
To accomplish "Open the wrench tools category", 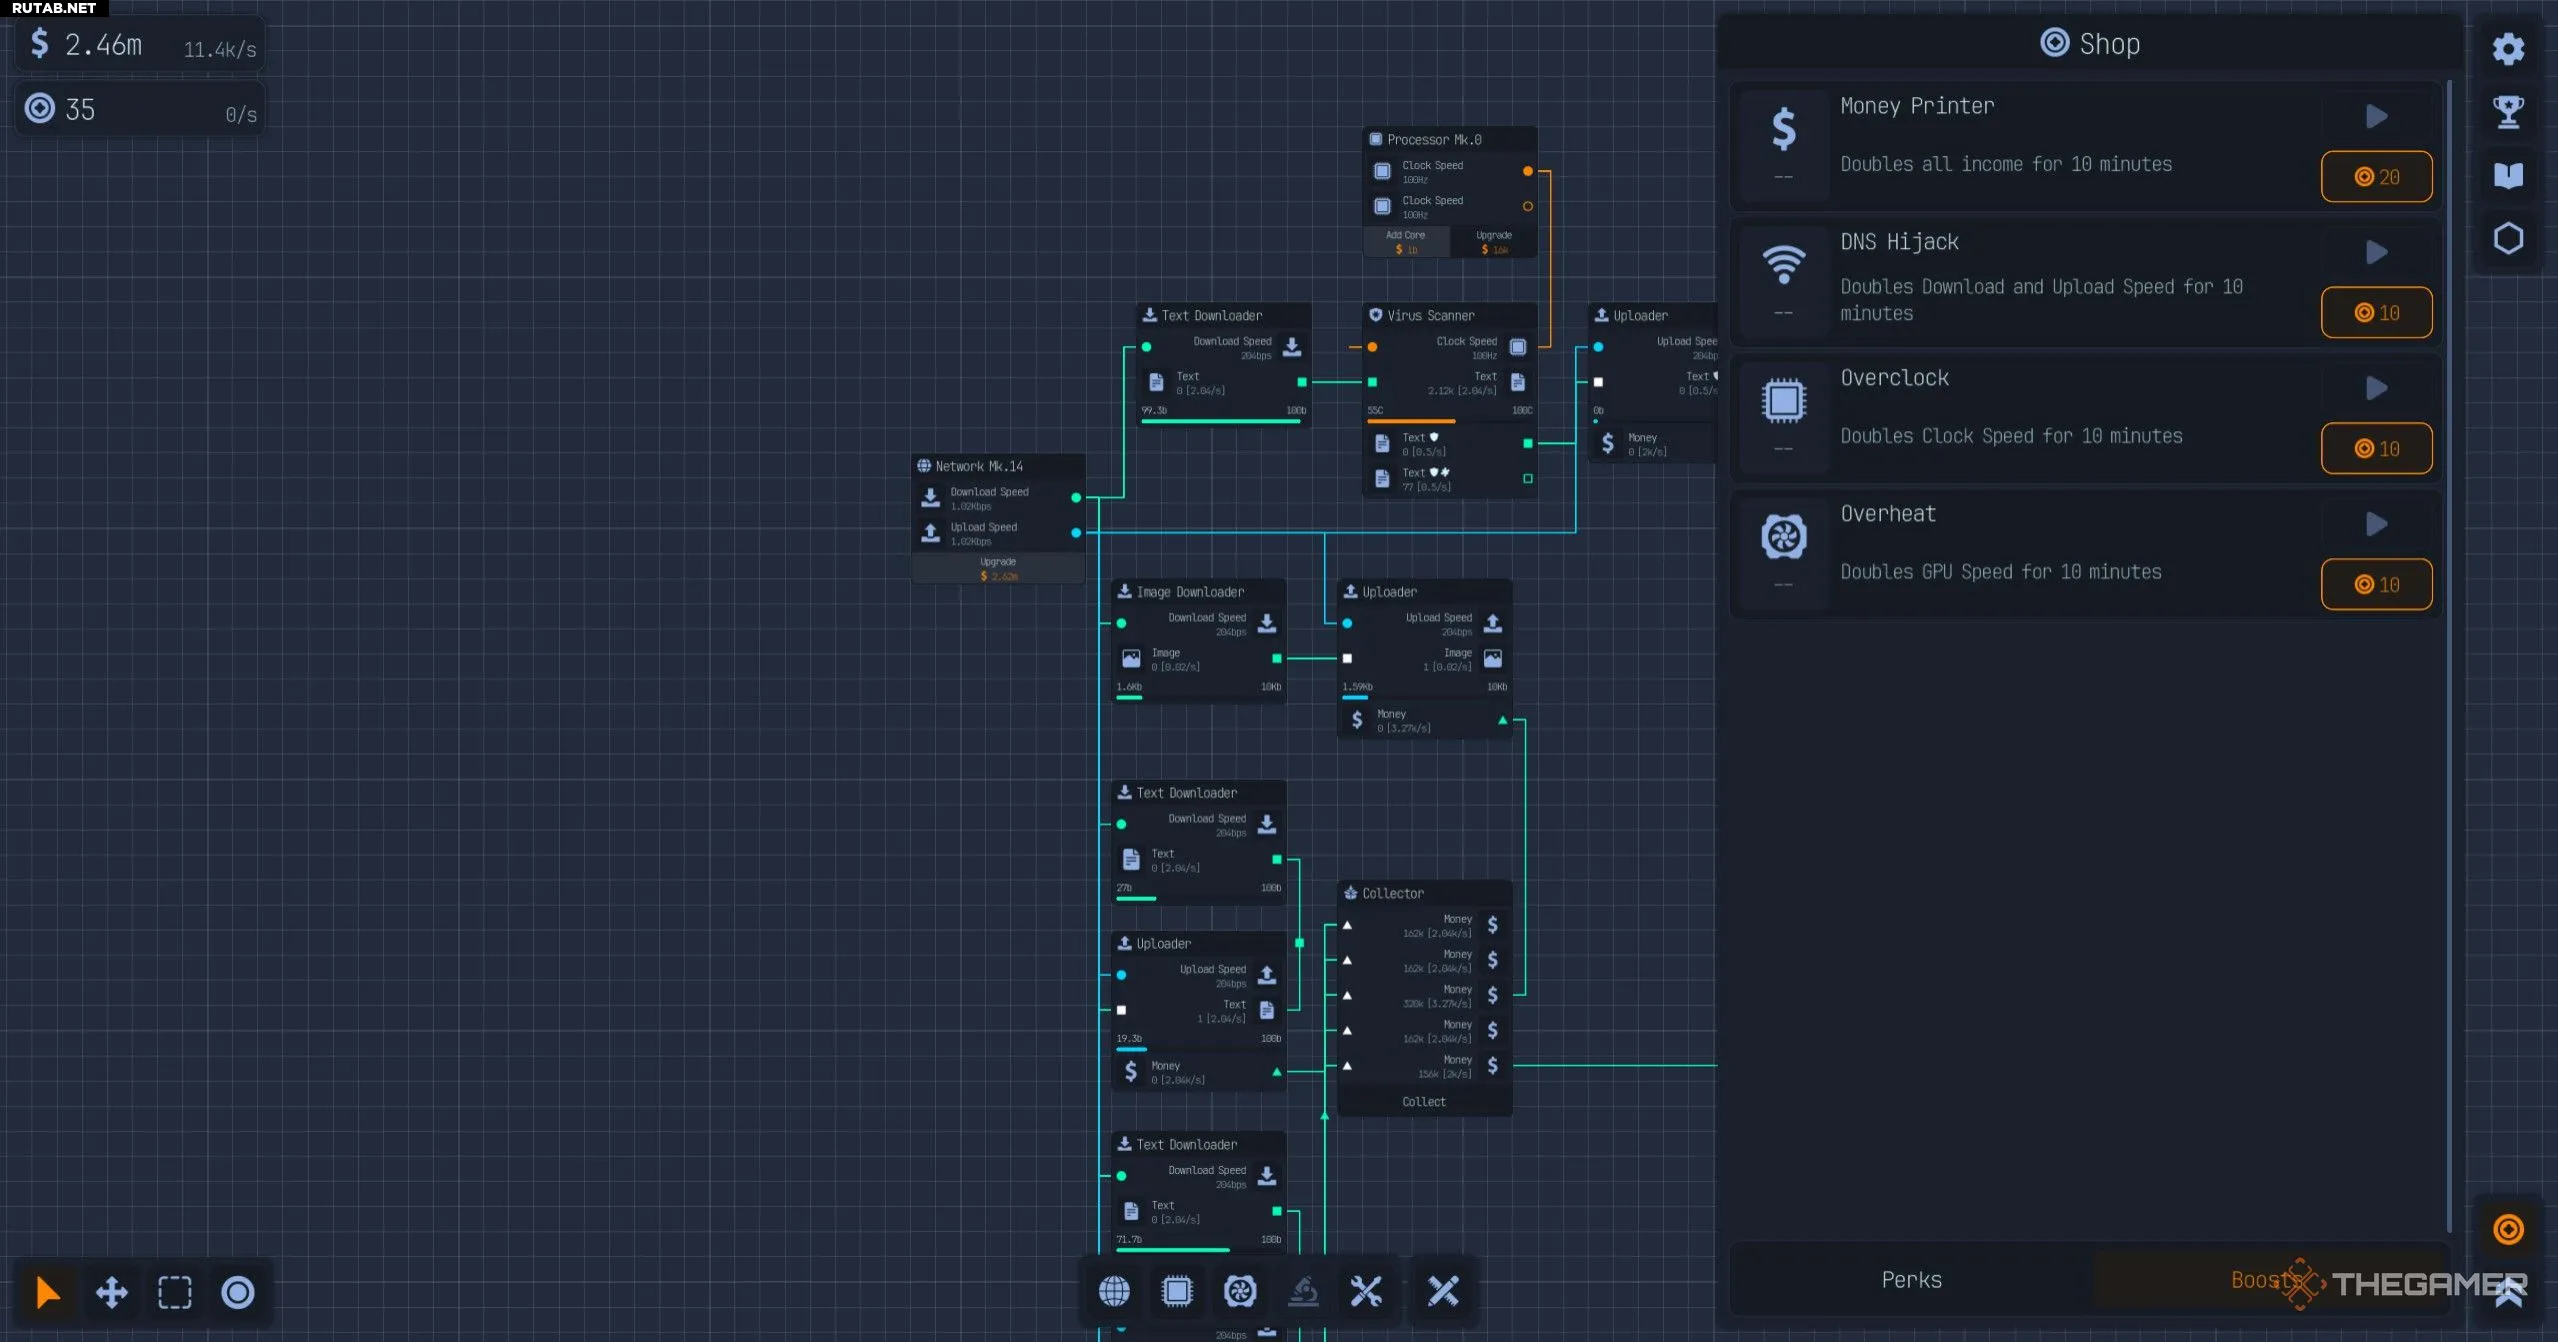I will tap(1366, 1291).
